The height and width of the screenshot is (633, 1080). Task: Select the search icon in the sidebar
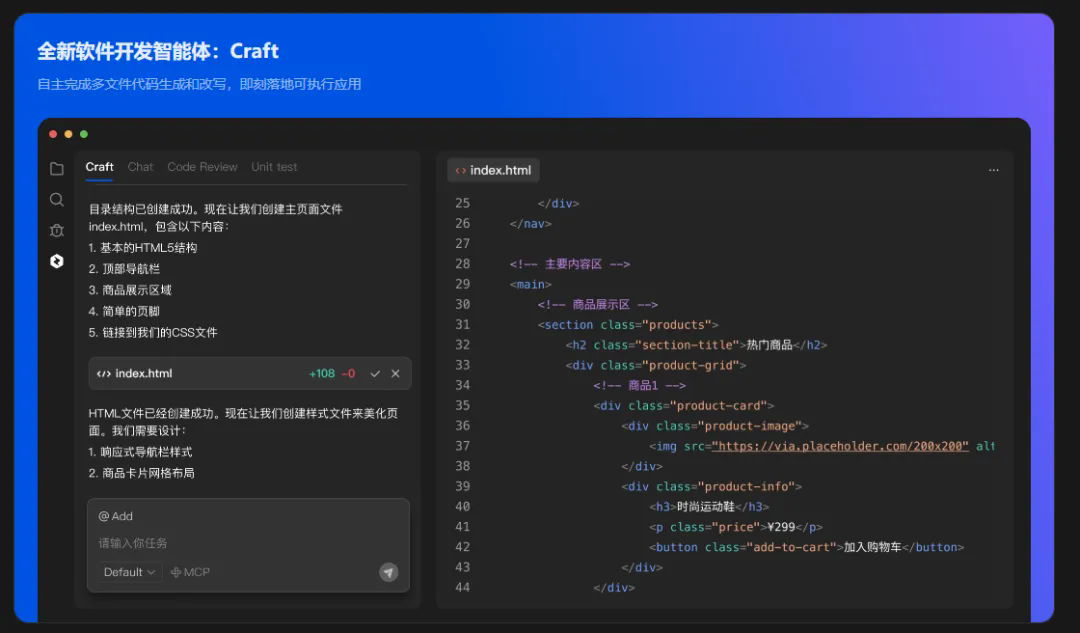56,199
